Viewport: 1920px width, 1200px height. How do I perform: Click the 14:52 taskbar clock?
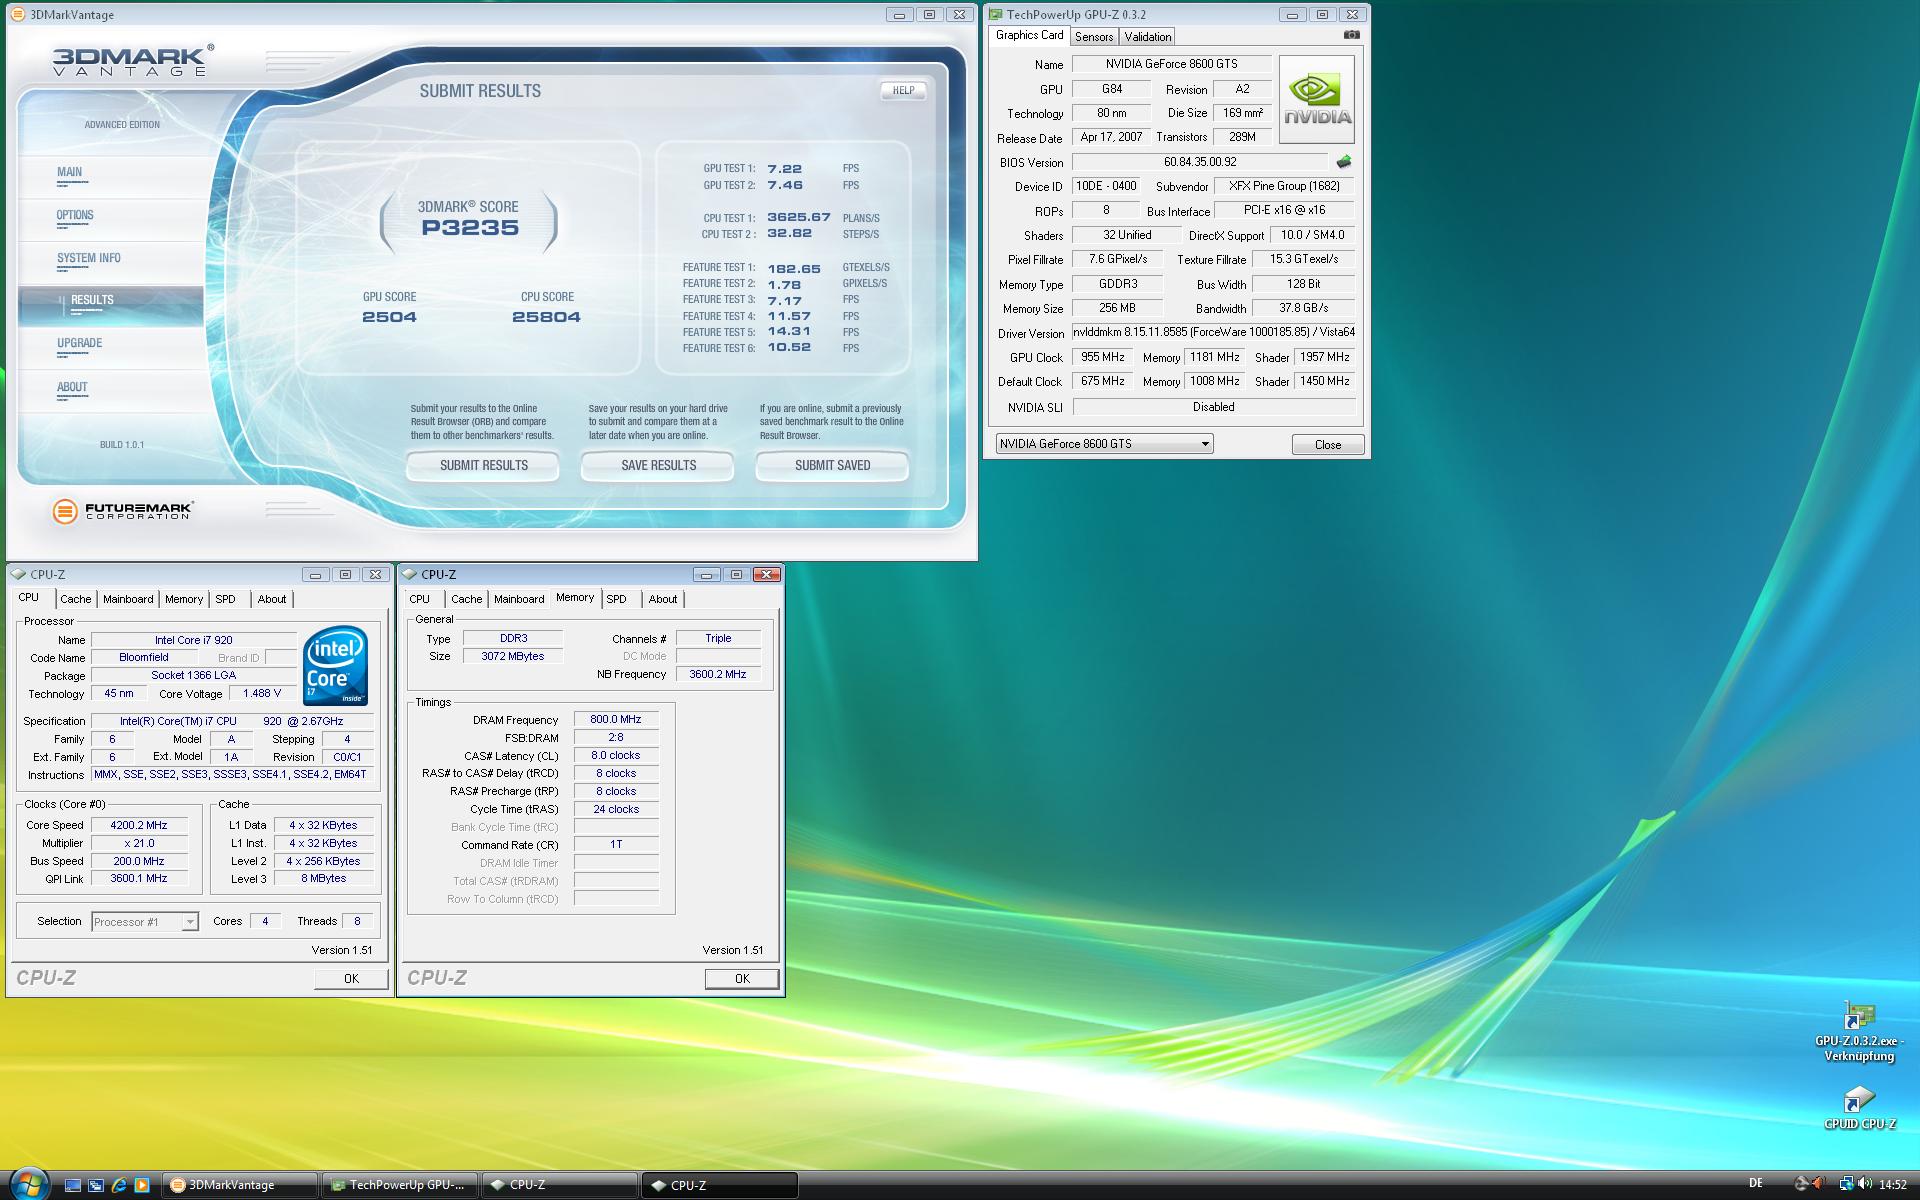(x=1892, y=1185)
